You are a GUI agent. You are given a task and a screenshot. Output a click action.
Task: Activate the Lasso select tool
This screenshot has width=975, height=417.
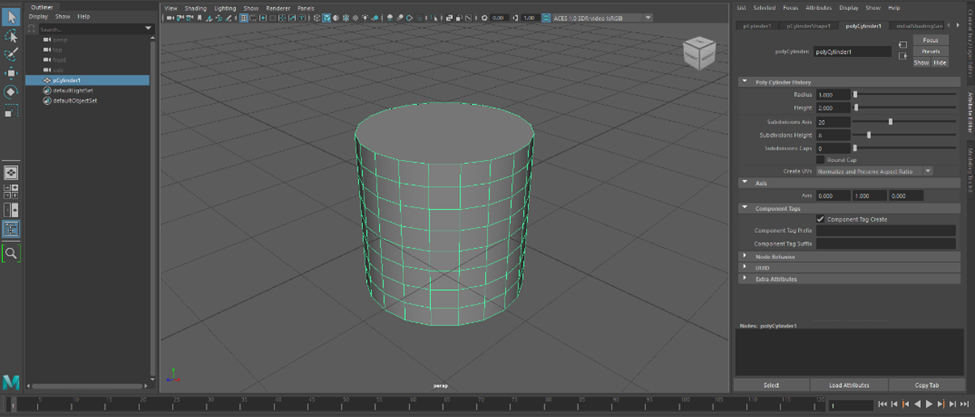click(x=11, y=37)
